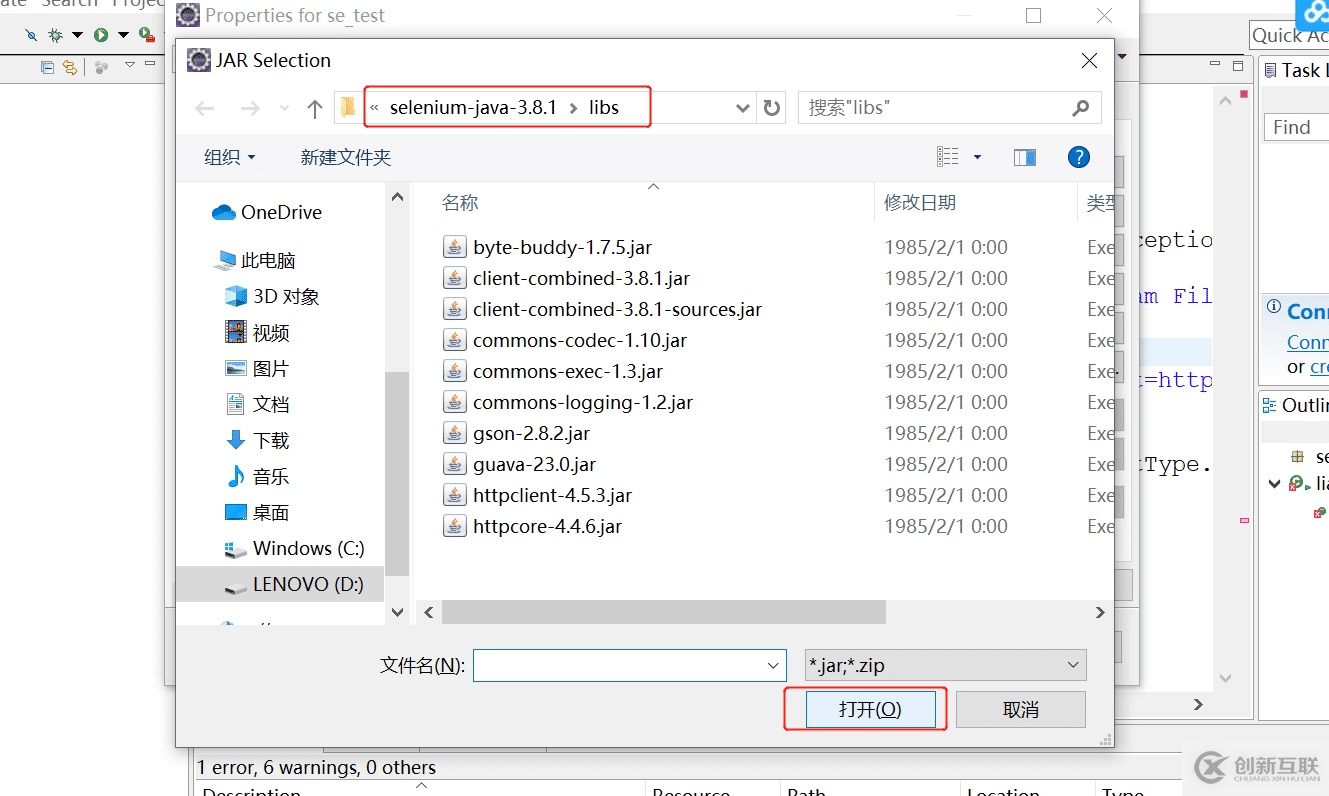Collapse tree node in Eclipse Outline
Image resolution: width=1329 pixels, height=796 pixels.
click(1274, 484)
